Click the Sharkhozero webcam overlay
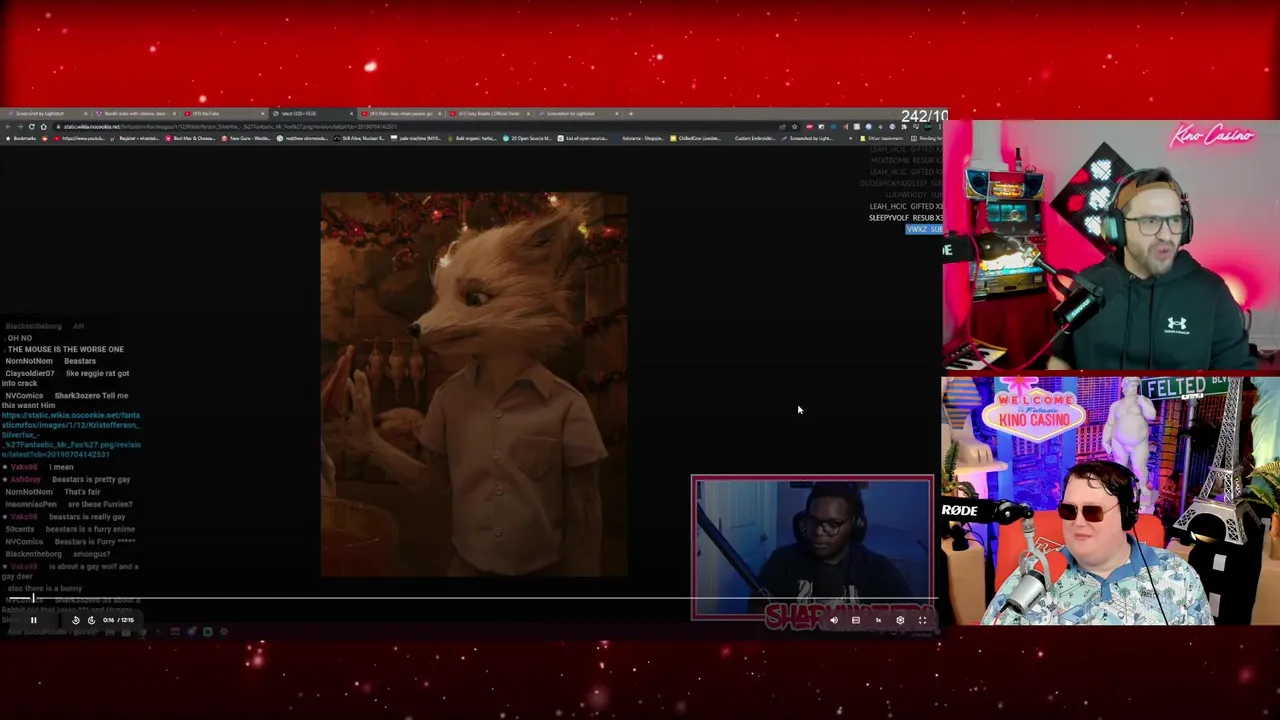 point(812,548)
